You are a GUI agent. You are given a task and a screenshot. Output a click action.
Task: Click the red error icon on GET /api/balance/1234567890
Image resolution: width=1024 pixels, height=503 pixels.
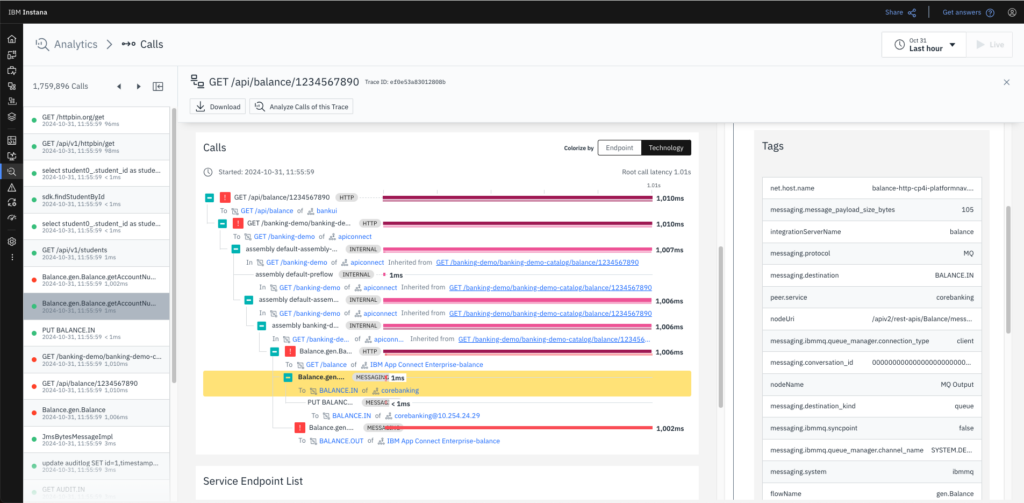(x=225, y=197)
